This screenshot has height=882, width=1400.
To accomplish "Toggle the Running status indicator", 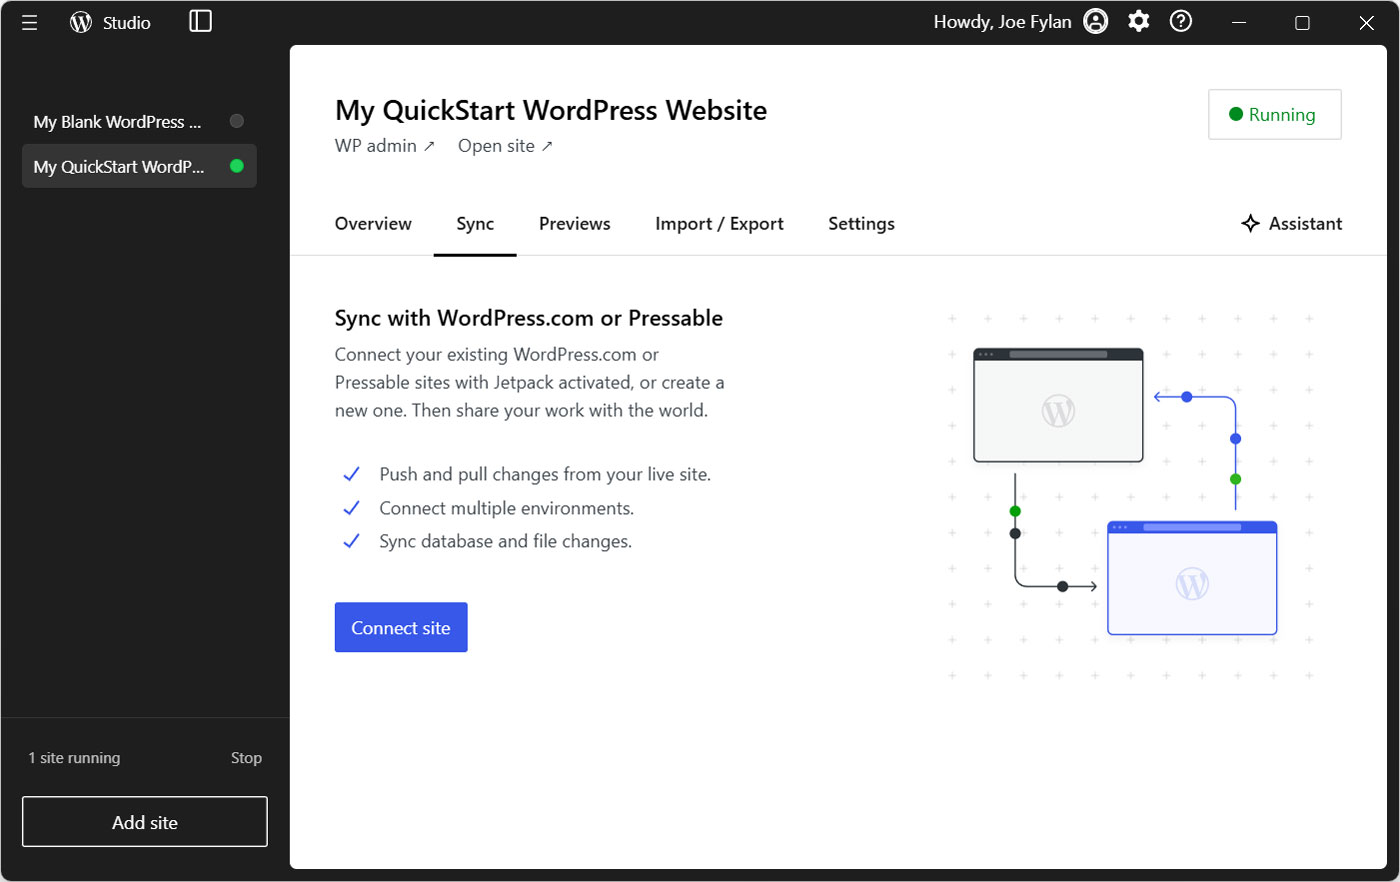I will [1274, 114].
